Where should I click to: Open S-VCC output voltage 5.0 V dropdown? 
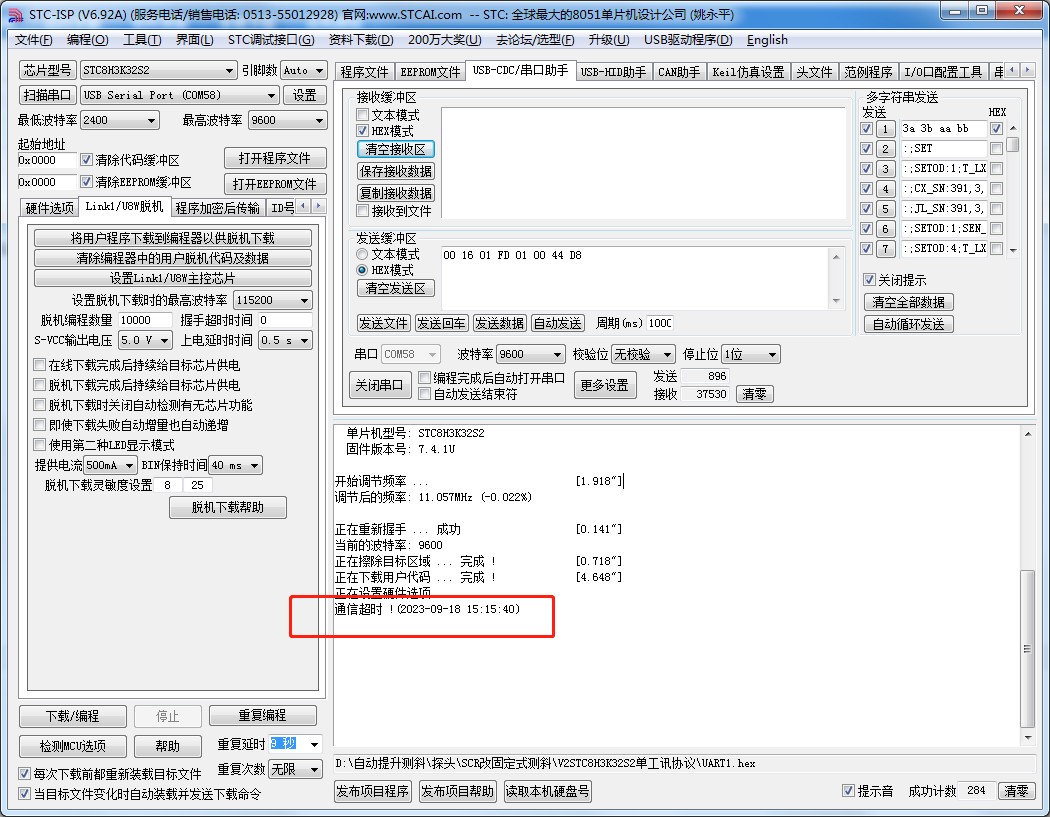[x=145, y=340]
